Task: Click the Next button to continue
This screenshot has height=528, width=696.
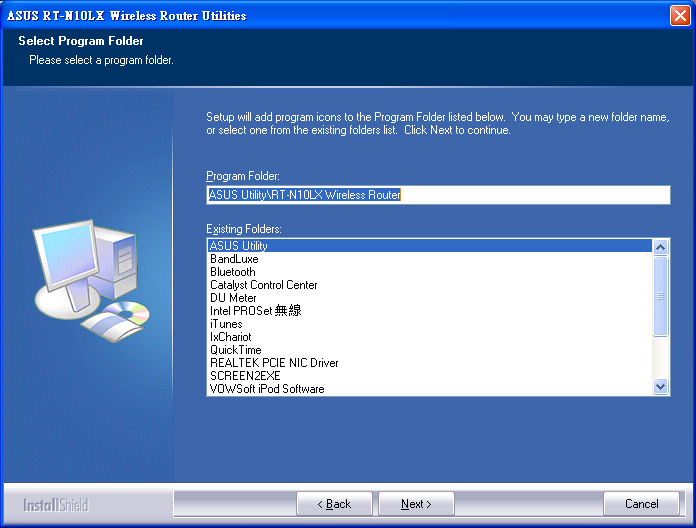Action: 416,504
